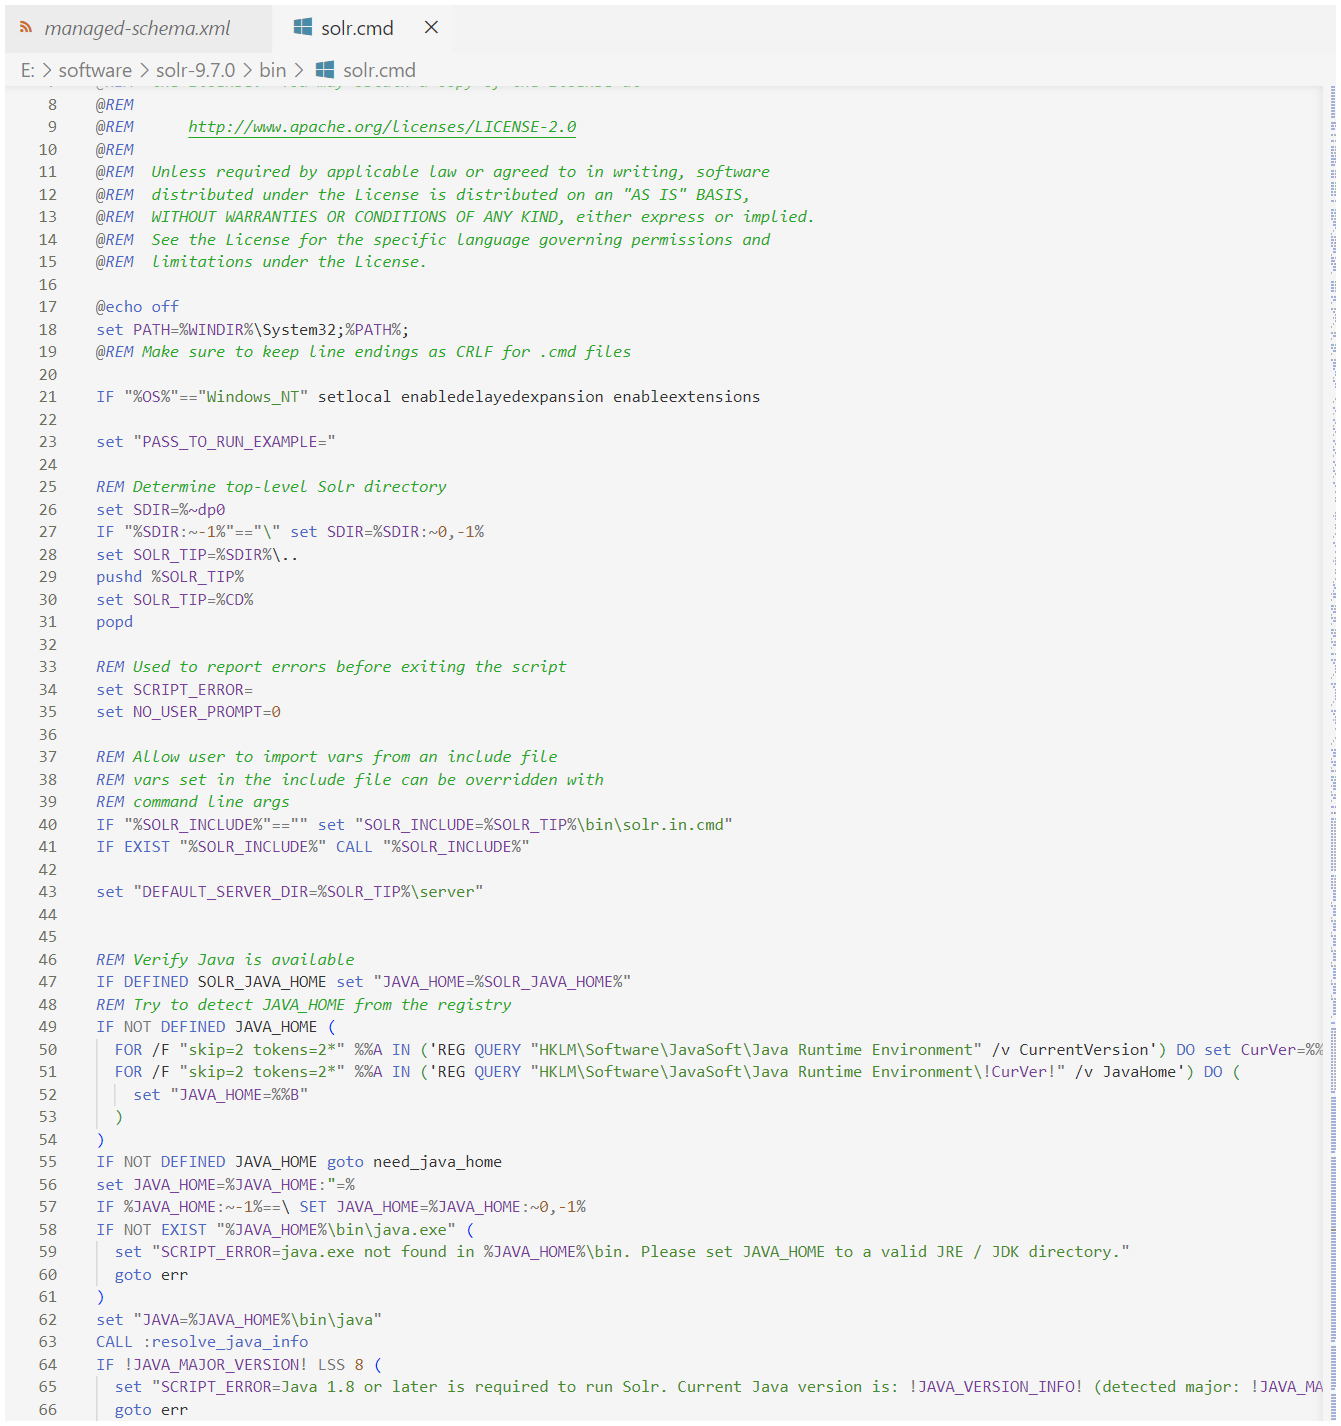Click line number 17 in the gutter

48,307
